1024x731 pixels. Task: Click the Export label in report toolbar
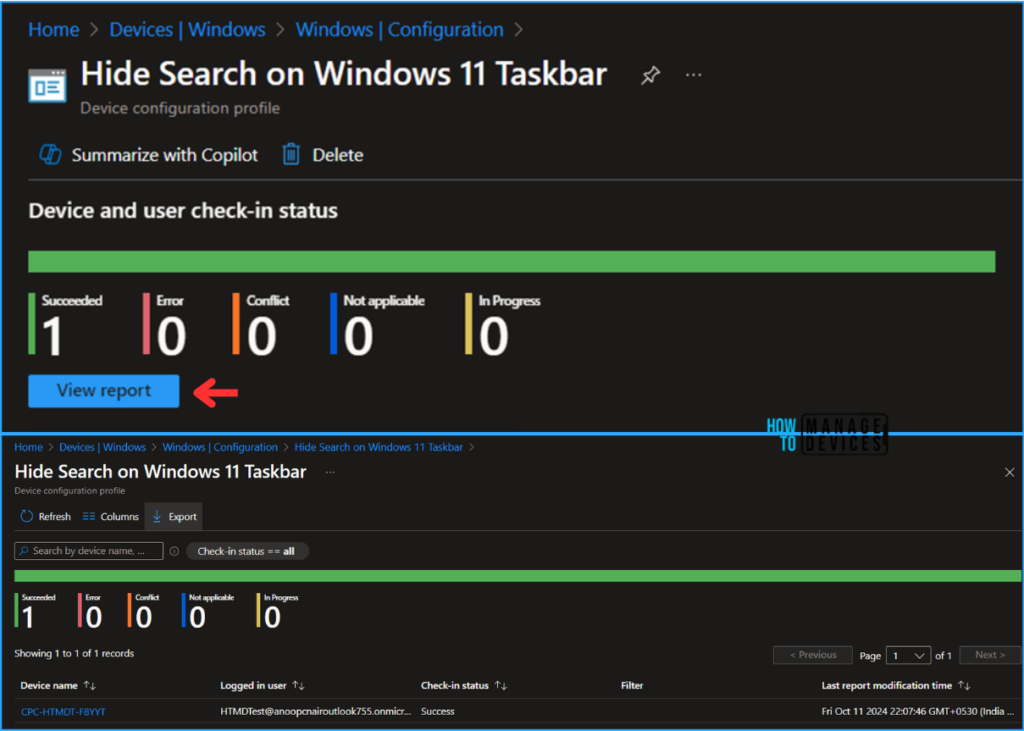coord(183,517)
